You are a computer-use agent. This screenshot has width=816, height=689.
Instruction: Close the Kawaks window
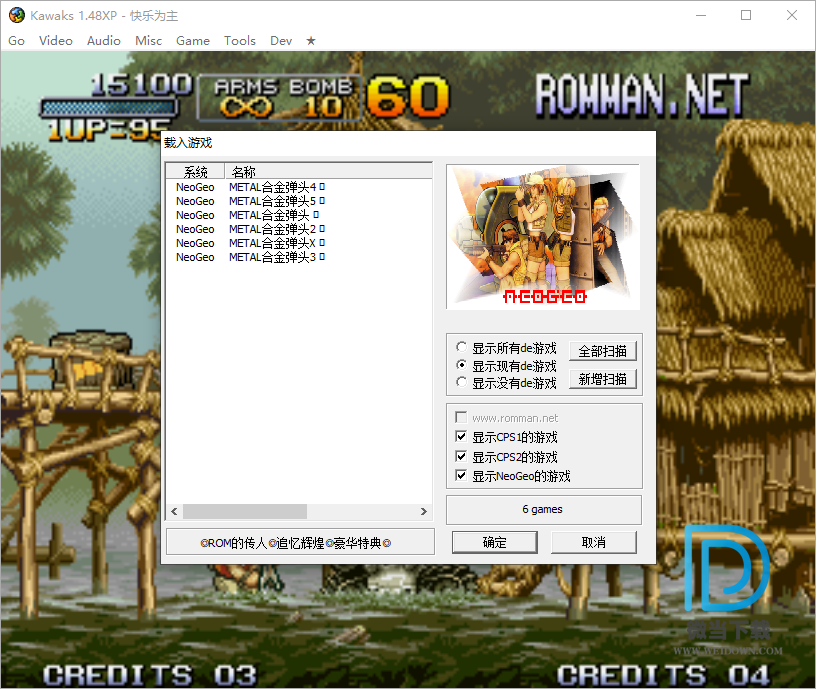[792, 15]
